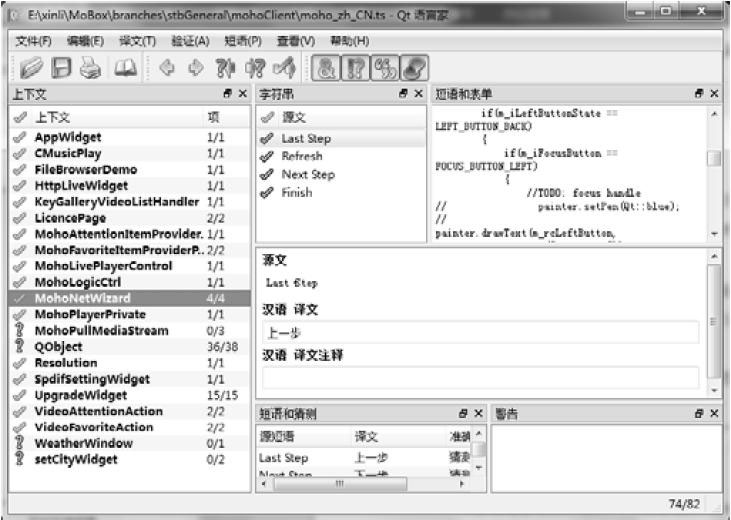Float the 上下文 panel
This screenshot has height=520, width=731.
[x=228, y=93]
